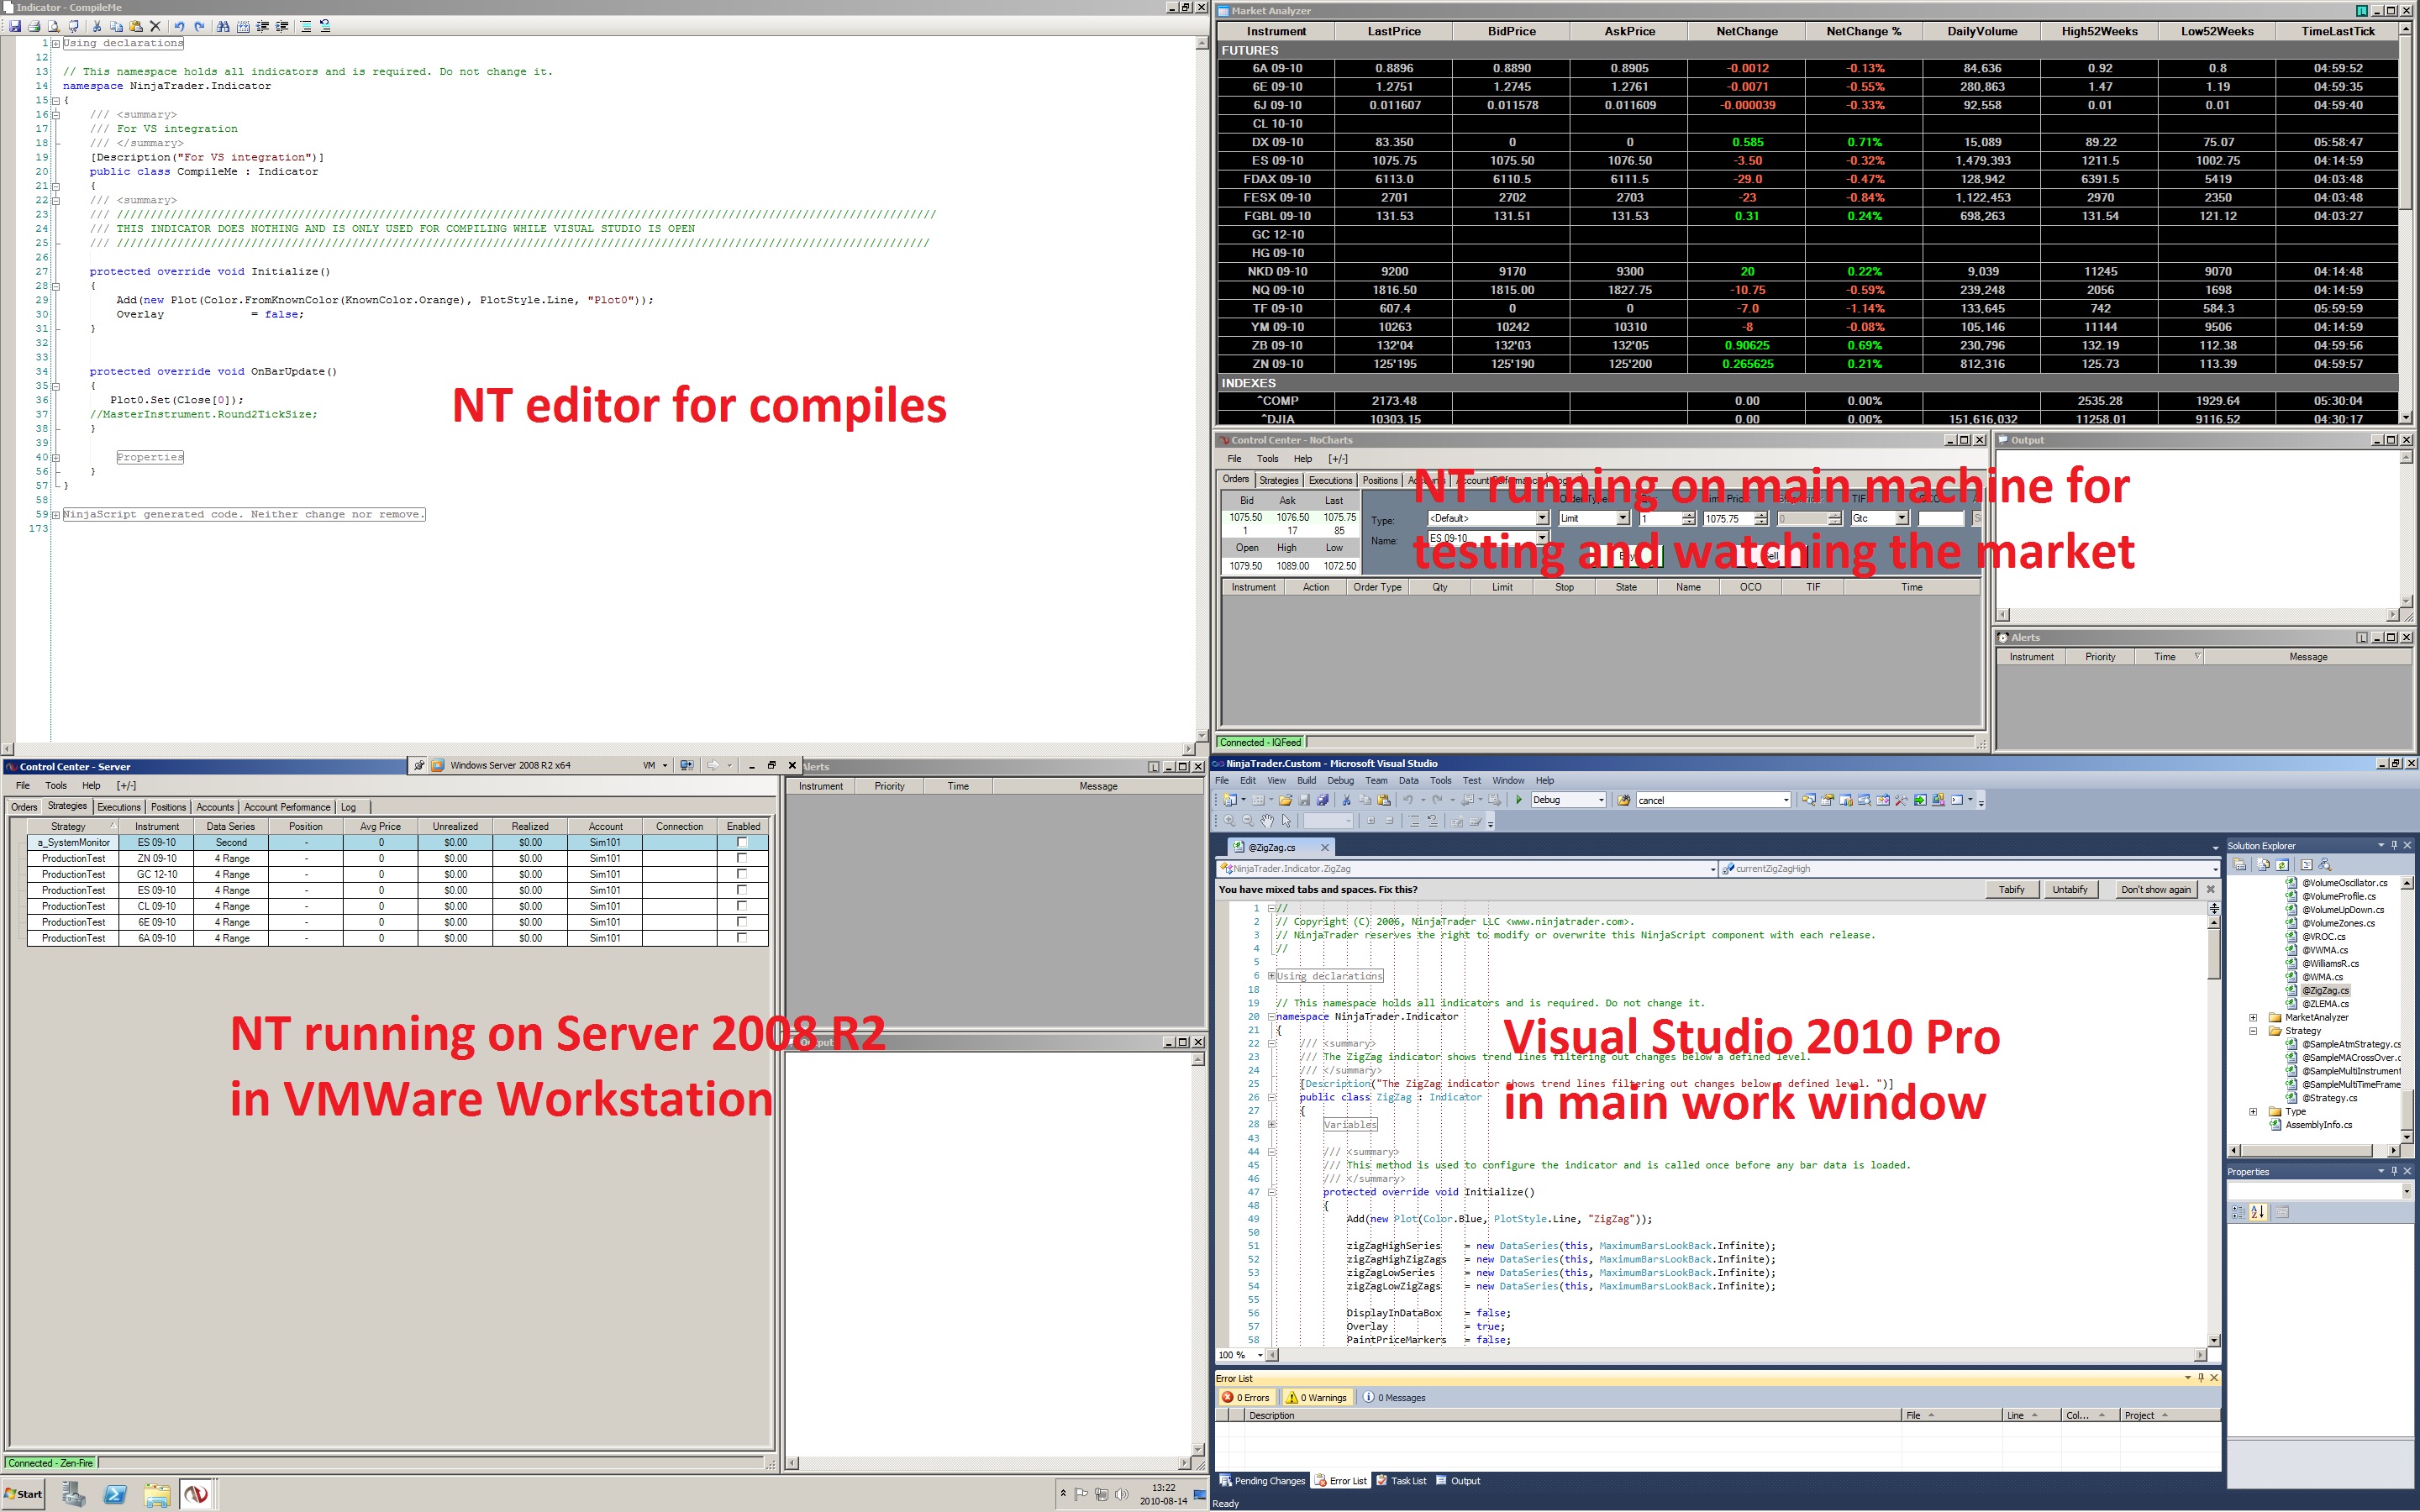The height and width of the screenshot is (1512, 2420).
Task: Enable ProductionTest 6A 09-10 strategy checkbox
Action: (742, 938)
